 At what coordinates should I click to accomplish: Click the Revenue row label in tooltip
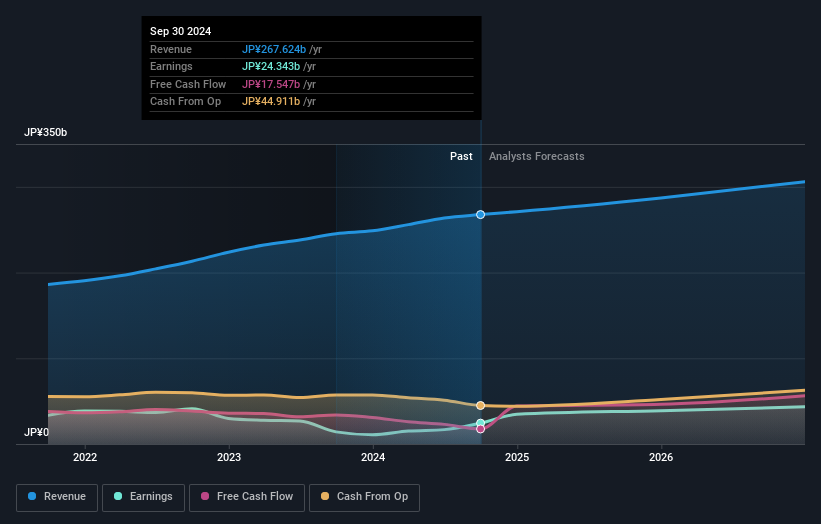171,49
